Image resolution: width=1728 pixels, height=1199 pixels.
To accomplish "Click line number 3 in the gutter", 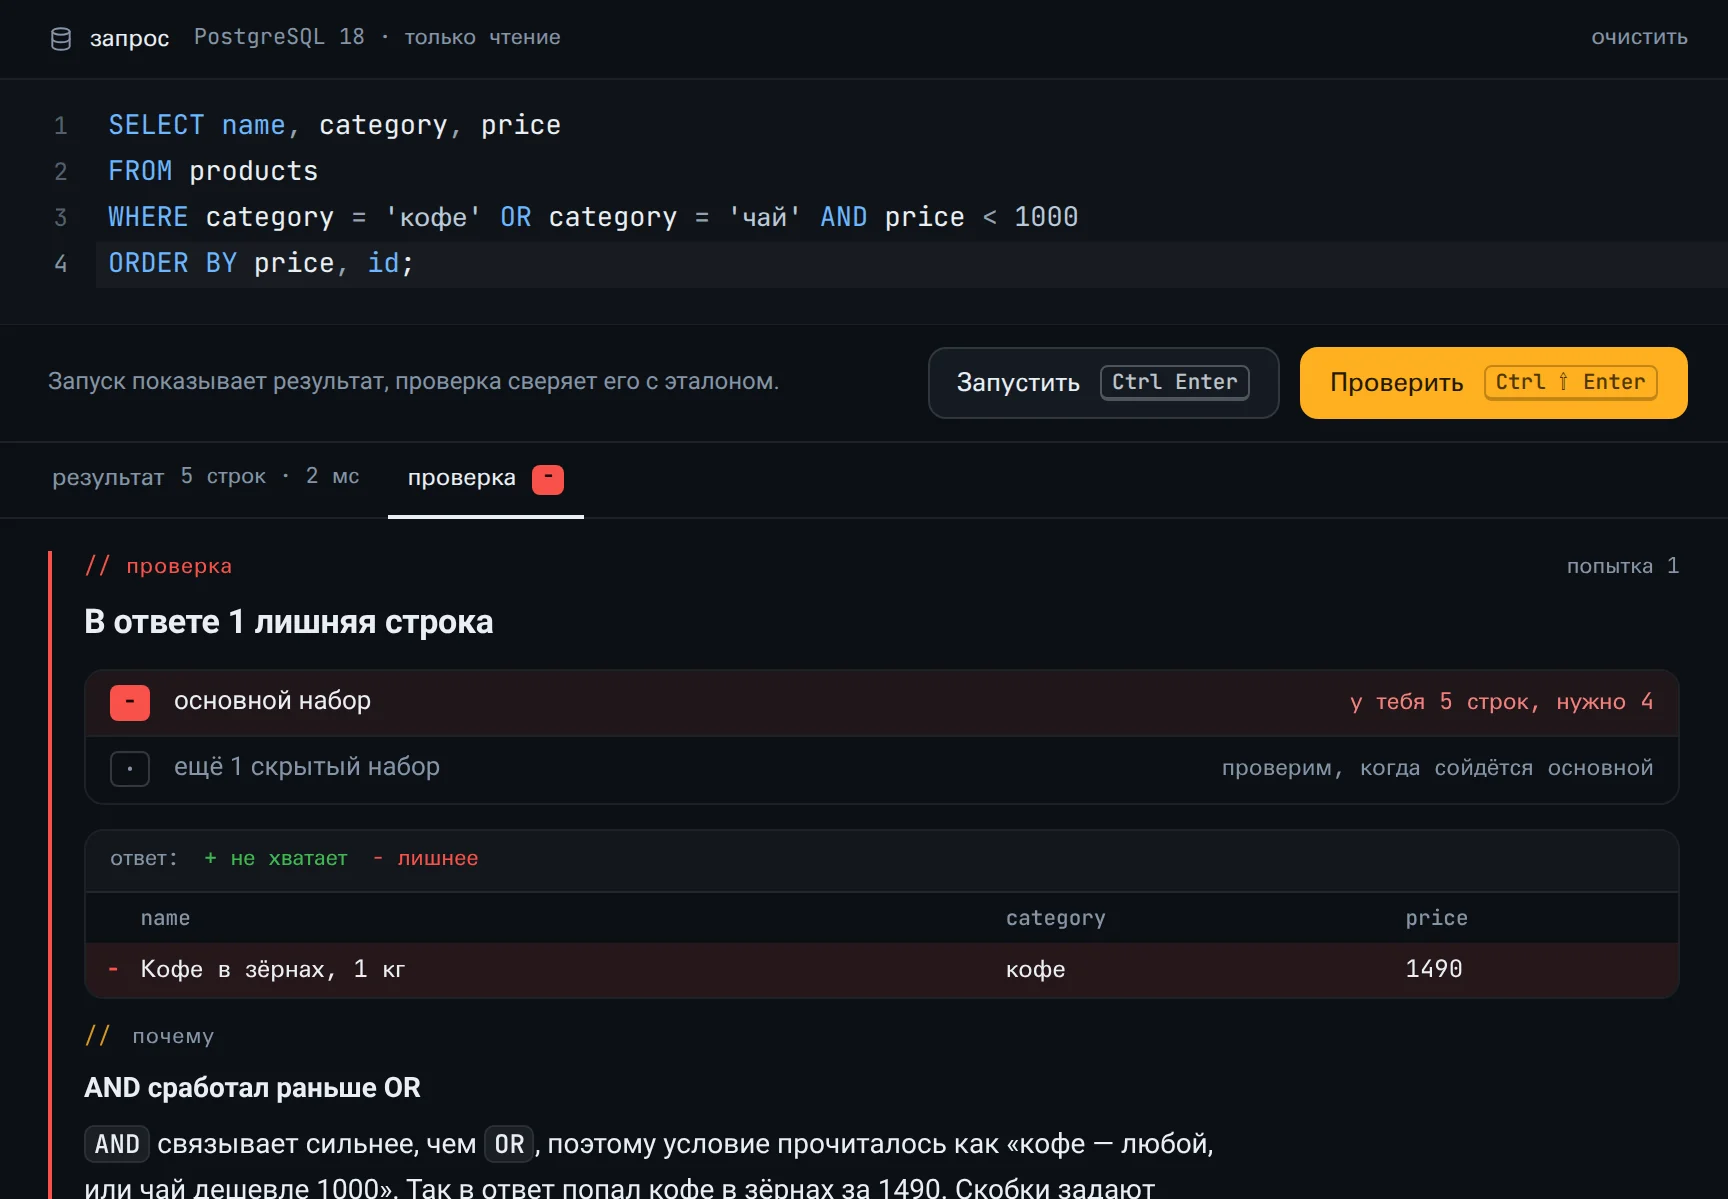I will (x=60, y=218).
